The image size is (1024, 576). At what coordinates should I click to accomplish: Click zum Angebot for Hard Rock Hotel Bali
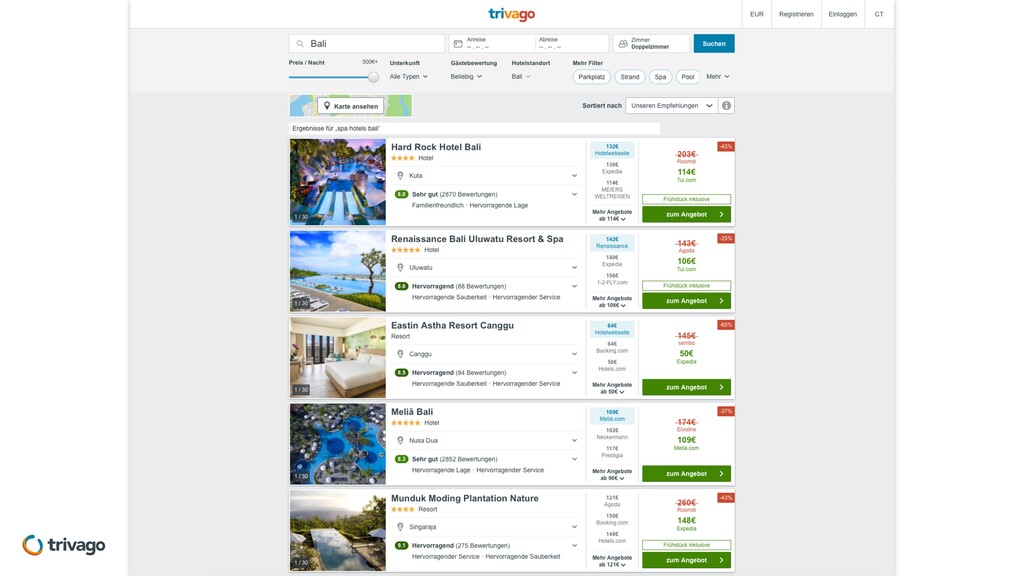(686, 214)
